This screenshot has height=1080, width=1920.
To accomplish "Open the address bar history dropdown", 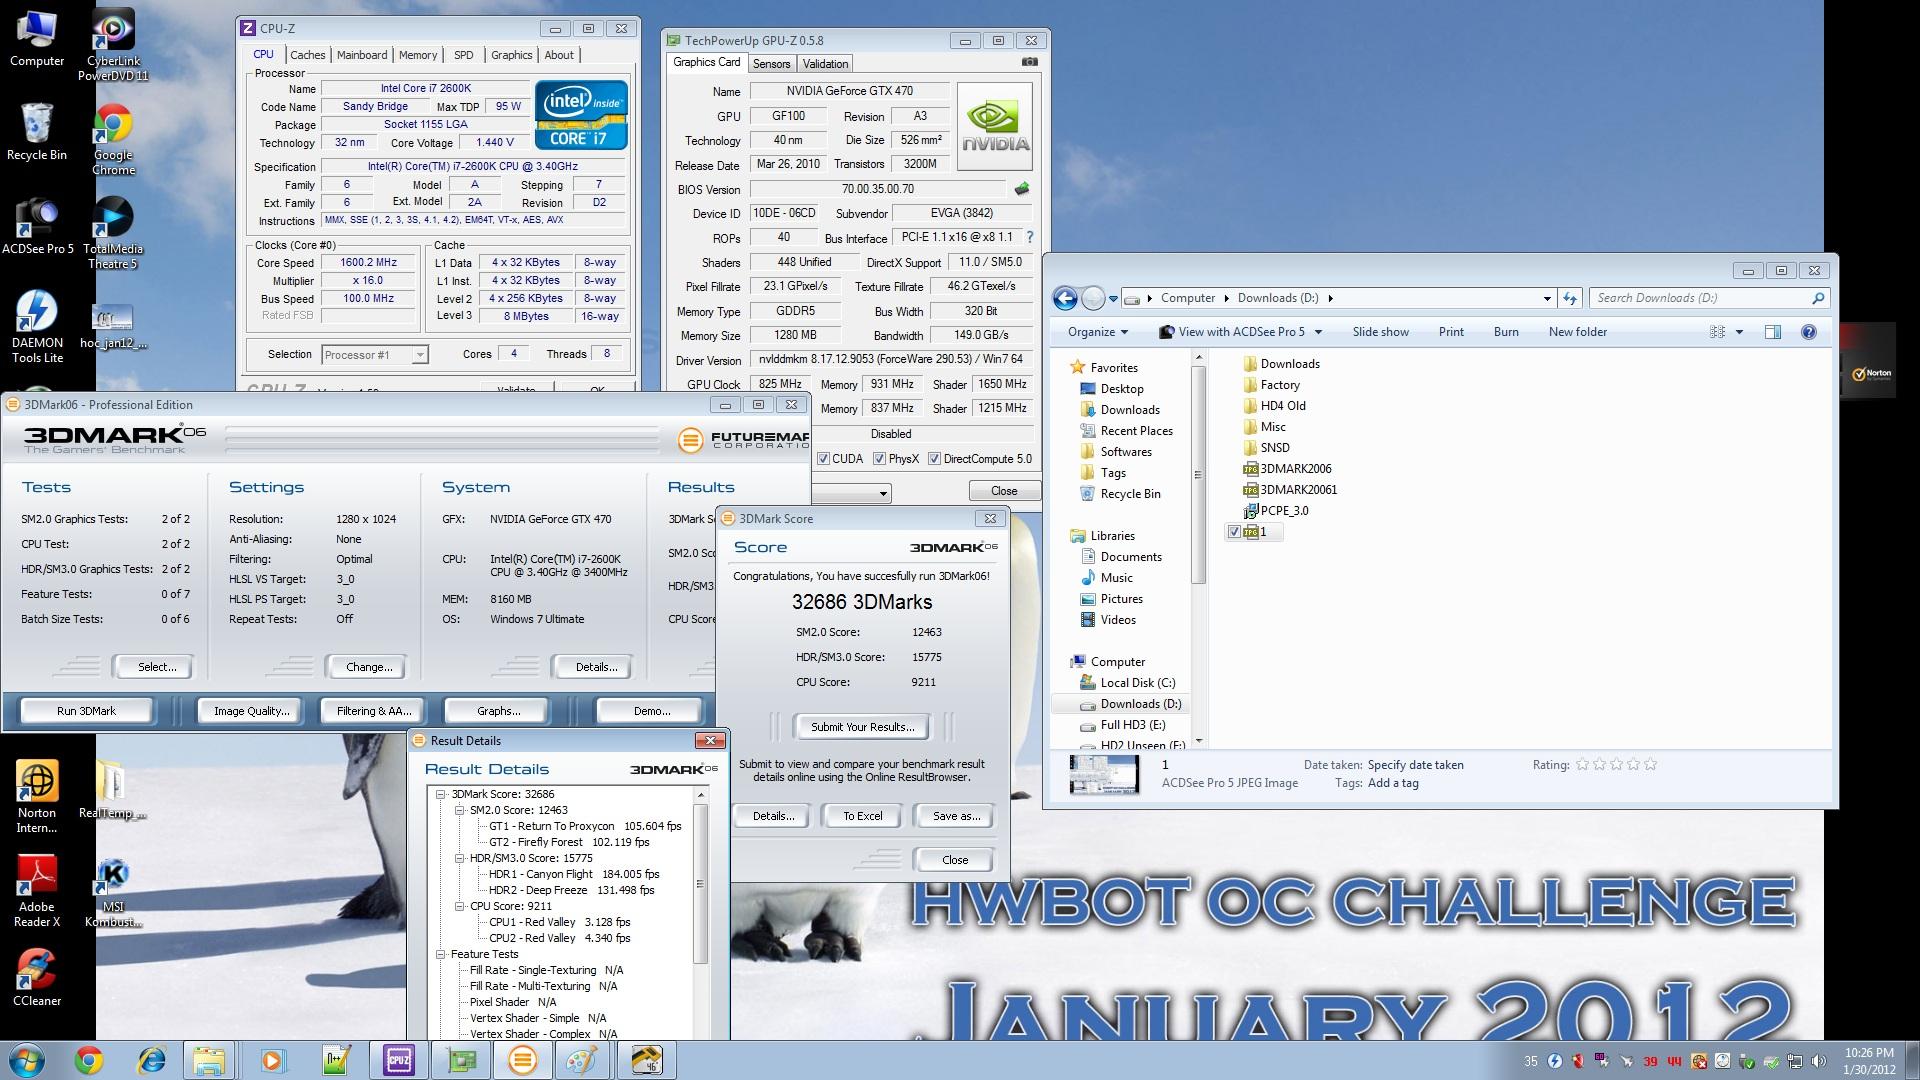I will point(1547,298).
